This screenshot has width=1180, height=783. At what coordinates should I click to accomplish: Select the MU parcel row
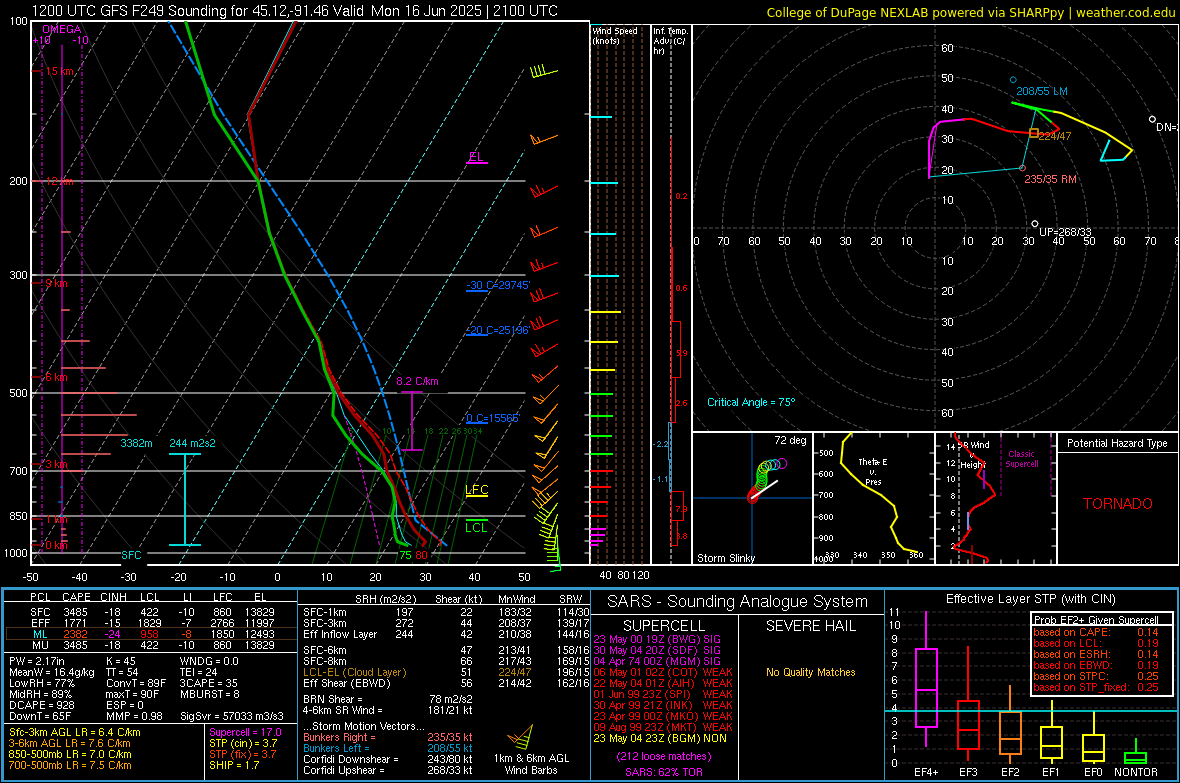click(x=151, y=644)
